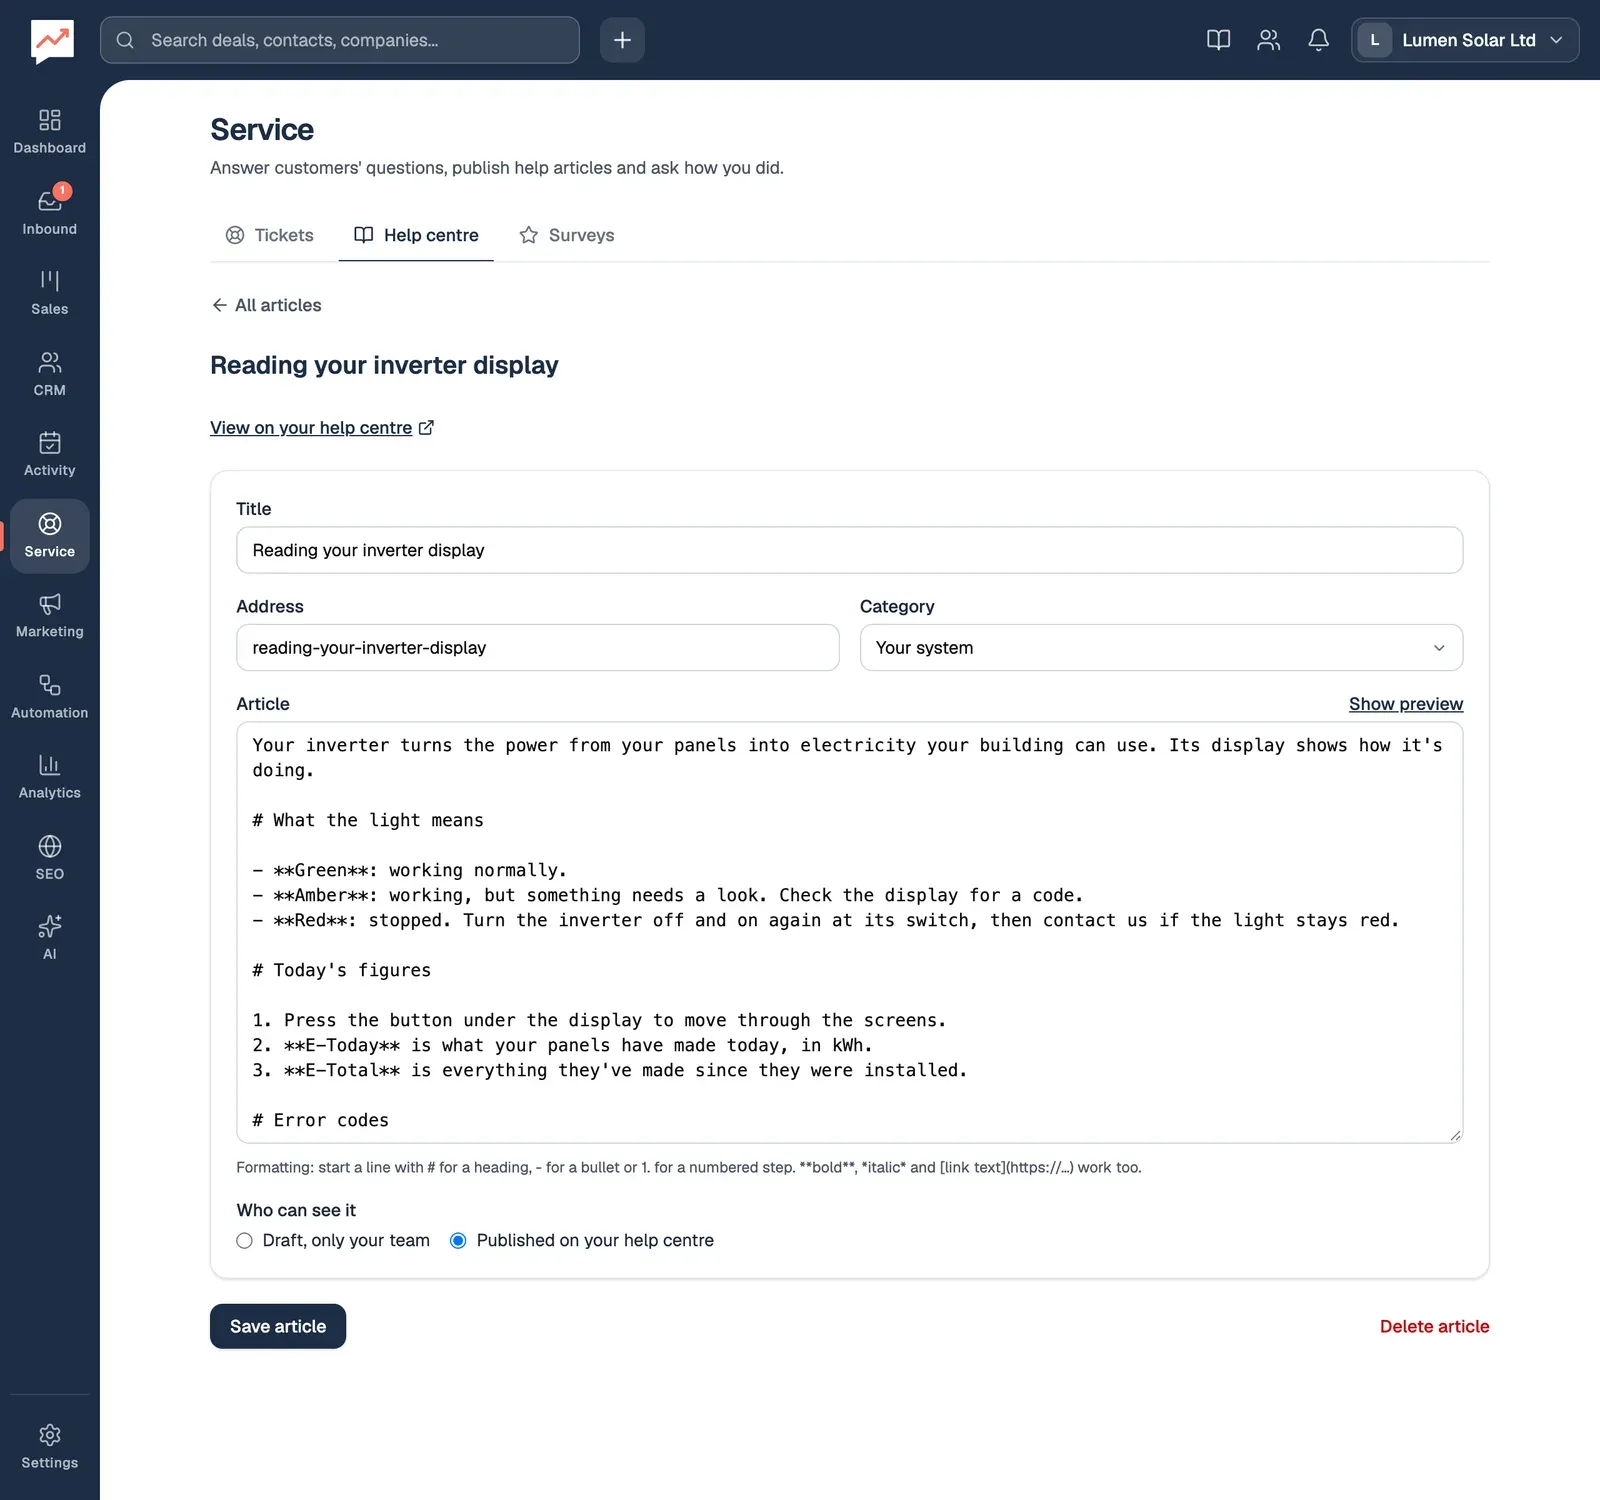This screenshot has height=1500, width=1600.
Task: Click the '# Error codes' line
Action: point(320,1120)
